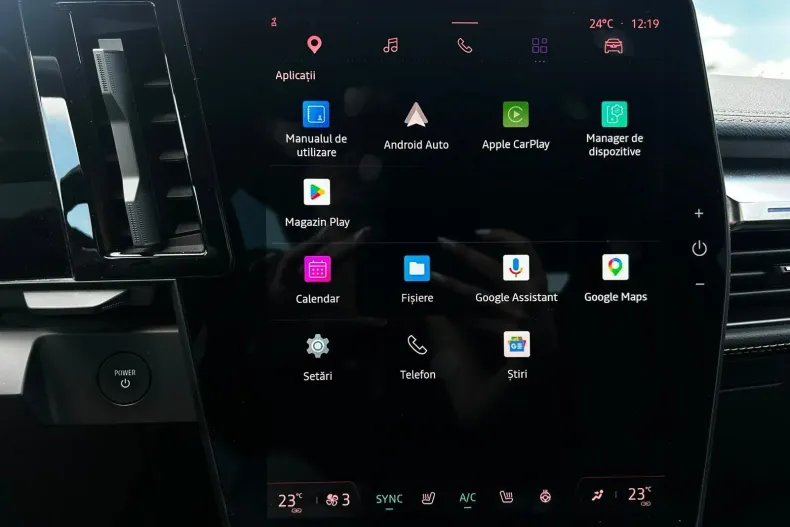The width and height of the screenshot is (790, 527).
Task: Open the phone tab in top bar
Action: click(465, 46)
